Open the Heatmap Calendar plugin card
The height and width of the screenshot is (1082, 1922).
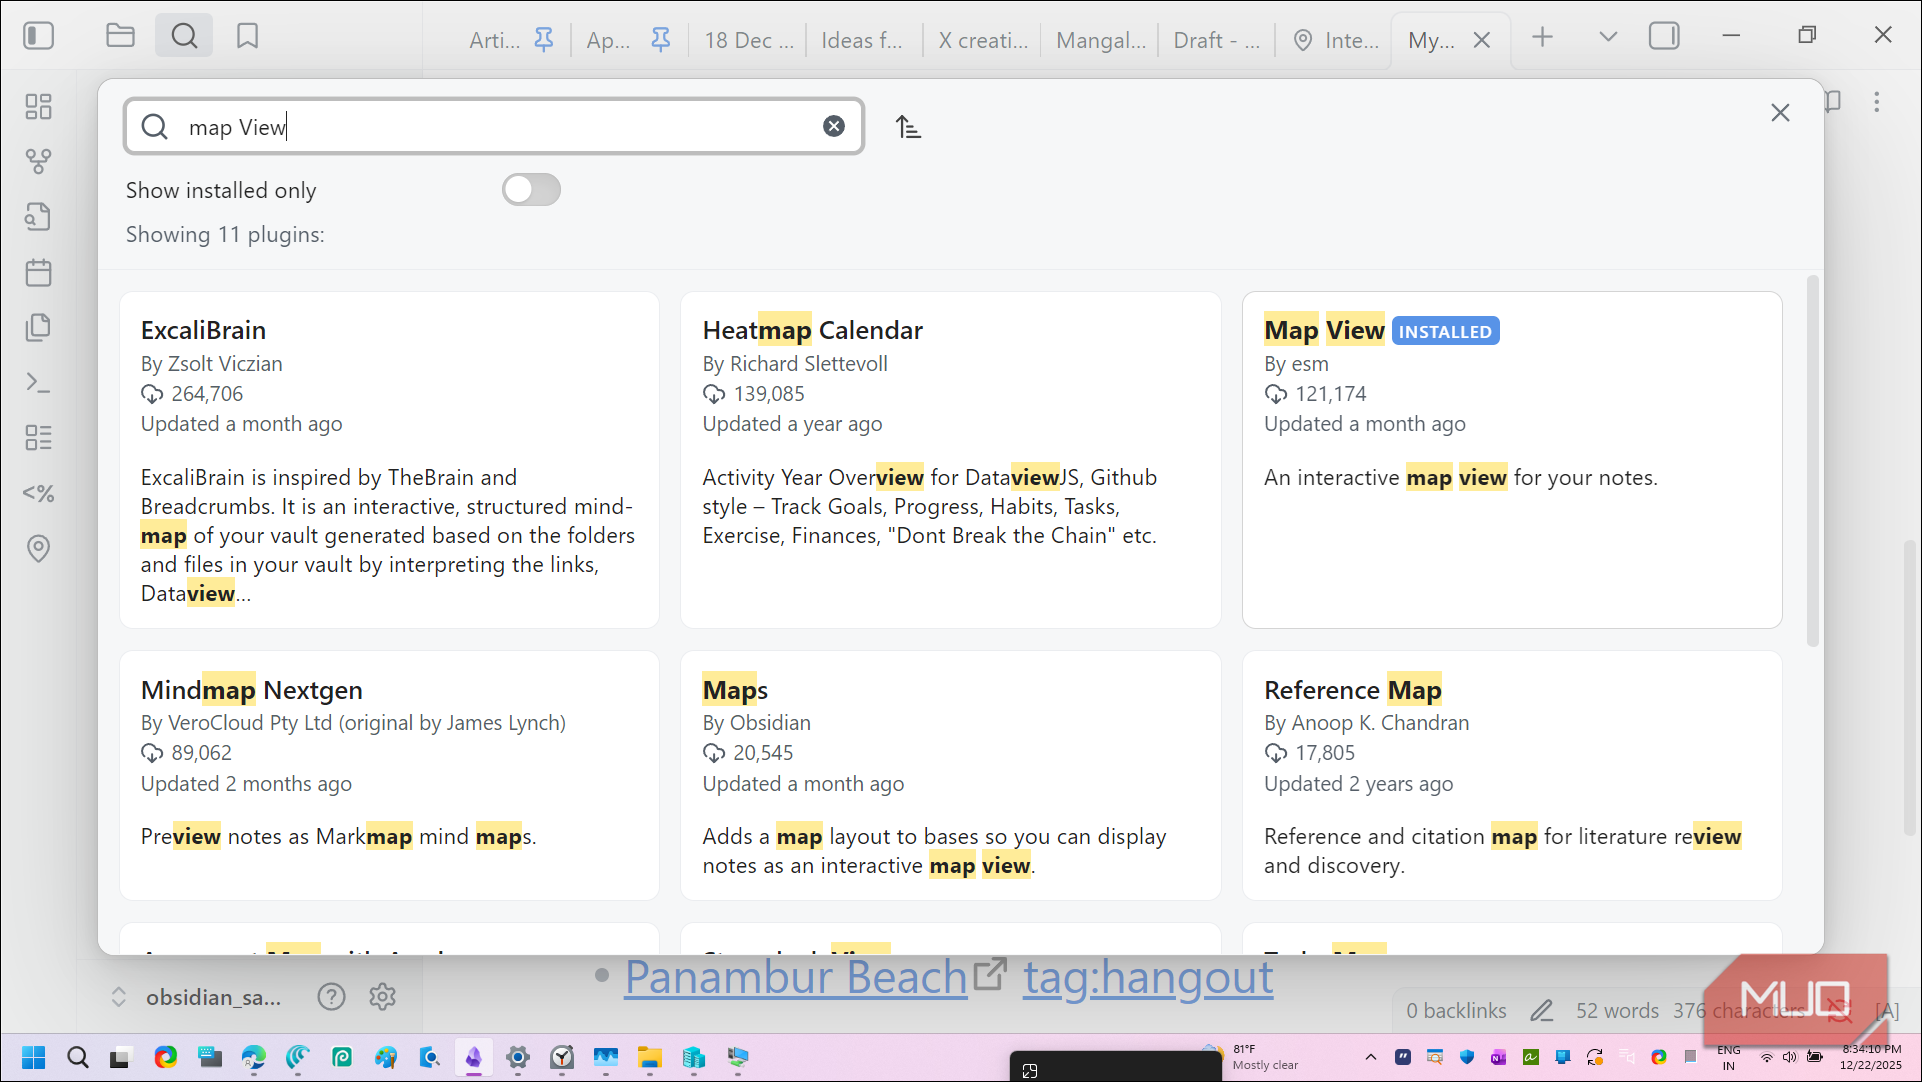tap(950, 460)
